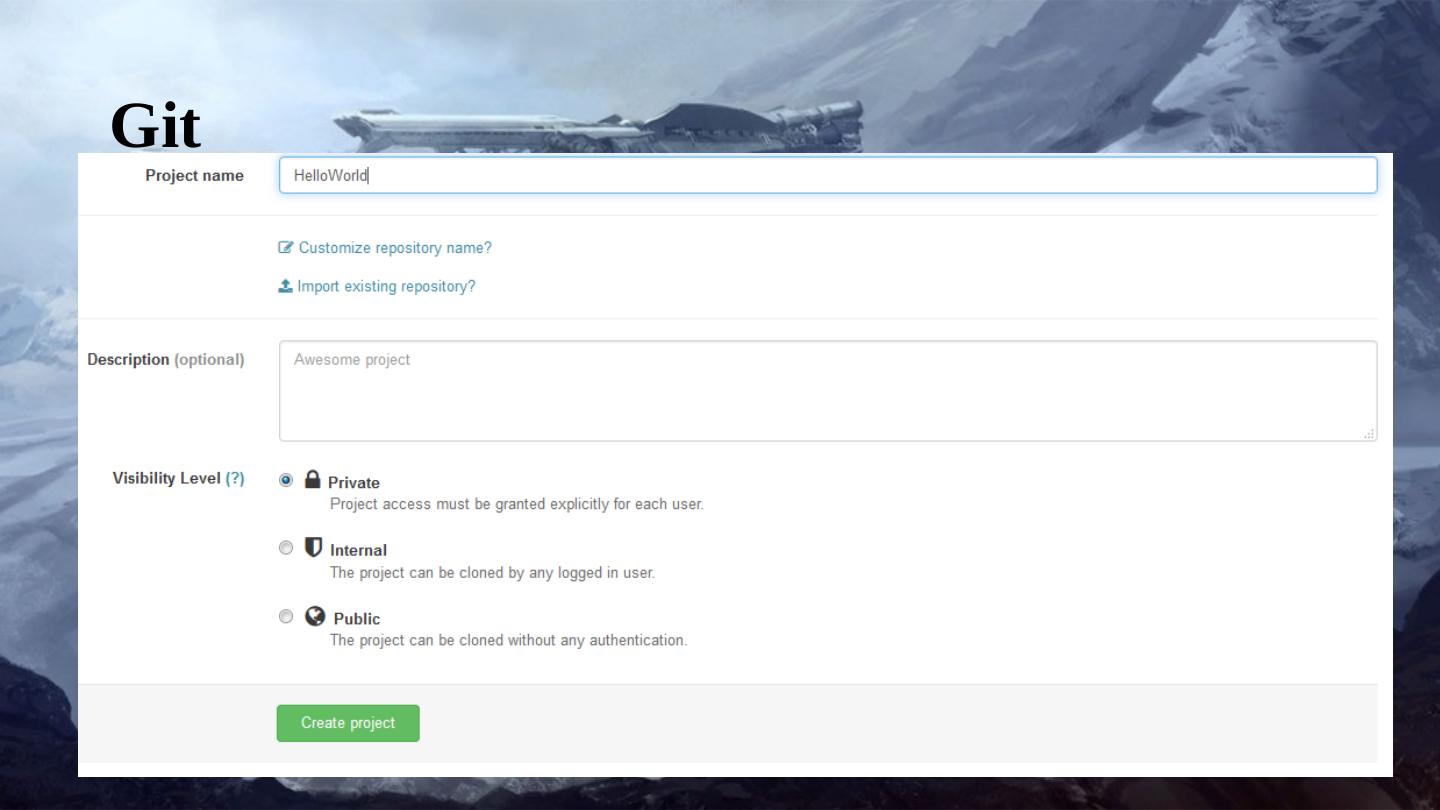Viewport: 1440px width, 810px height.
Task: Click the Internal label text
Action: point(358,550)
